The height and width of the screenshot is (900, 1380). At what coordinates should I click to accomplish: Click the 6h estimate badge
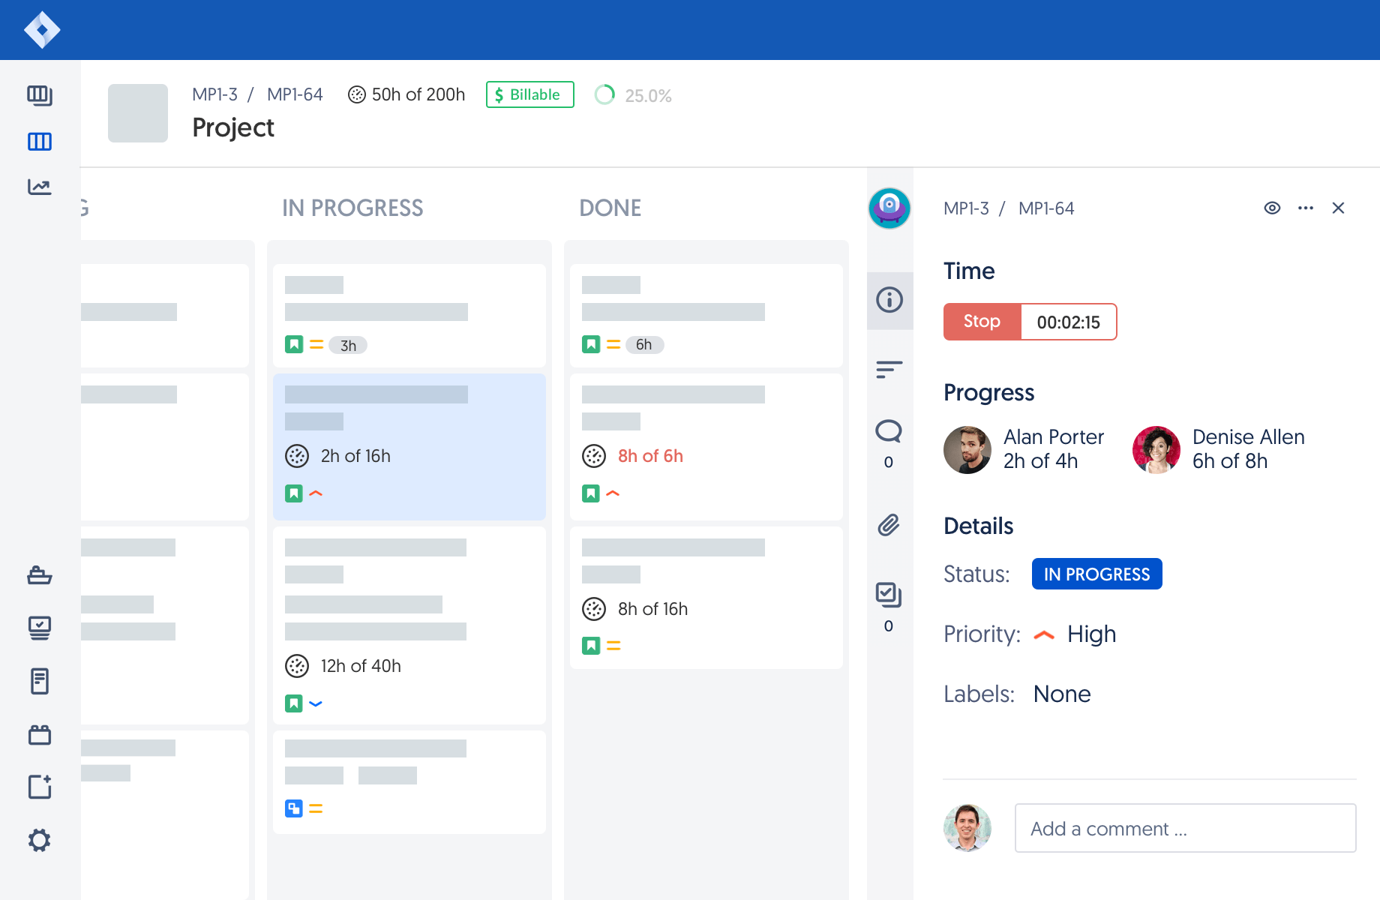click(x=644, y=344)
